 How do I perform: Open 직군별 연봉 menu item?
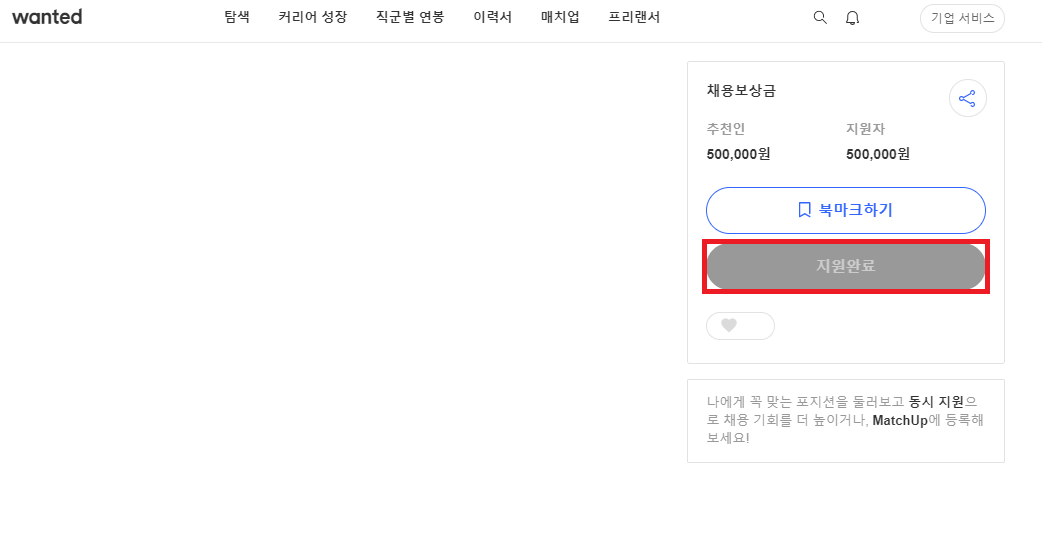(410, 17)
